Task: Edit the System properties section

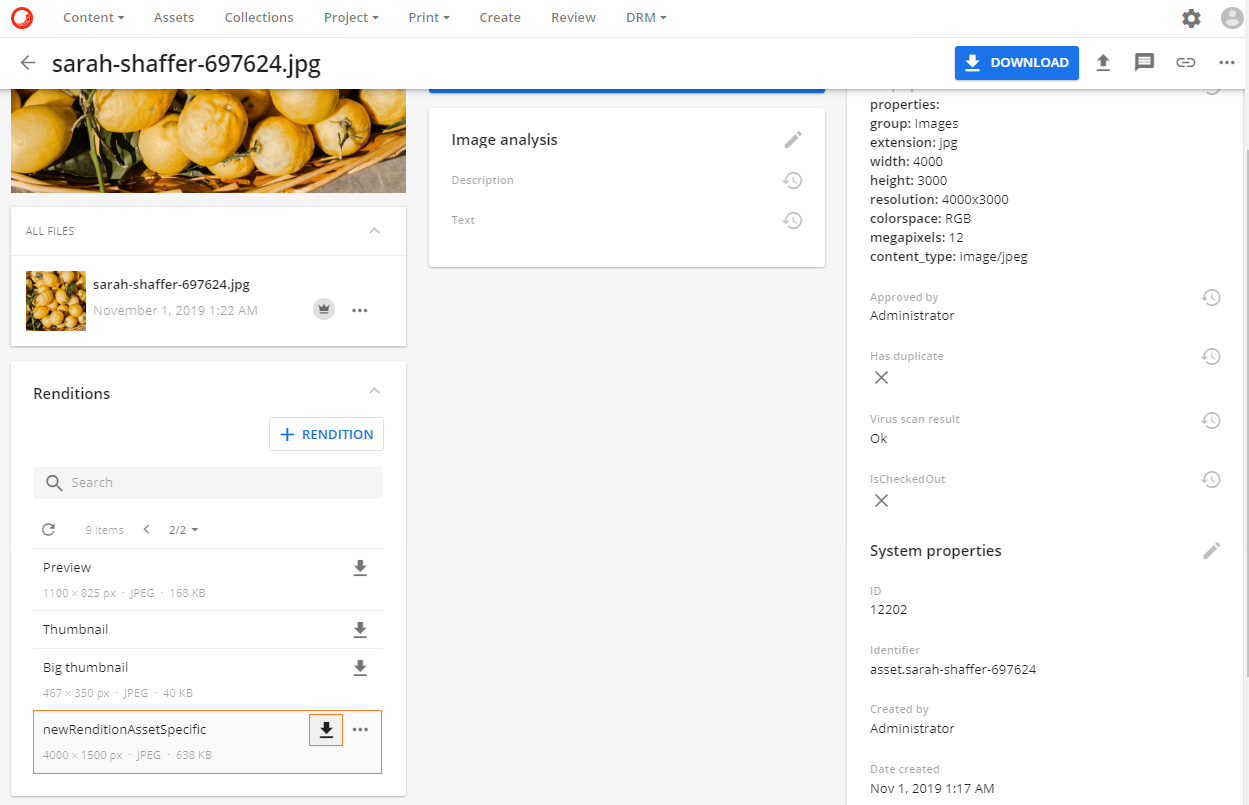Action: click(1211, 550)
